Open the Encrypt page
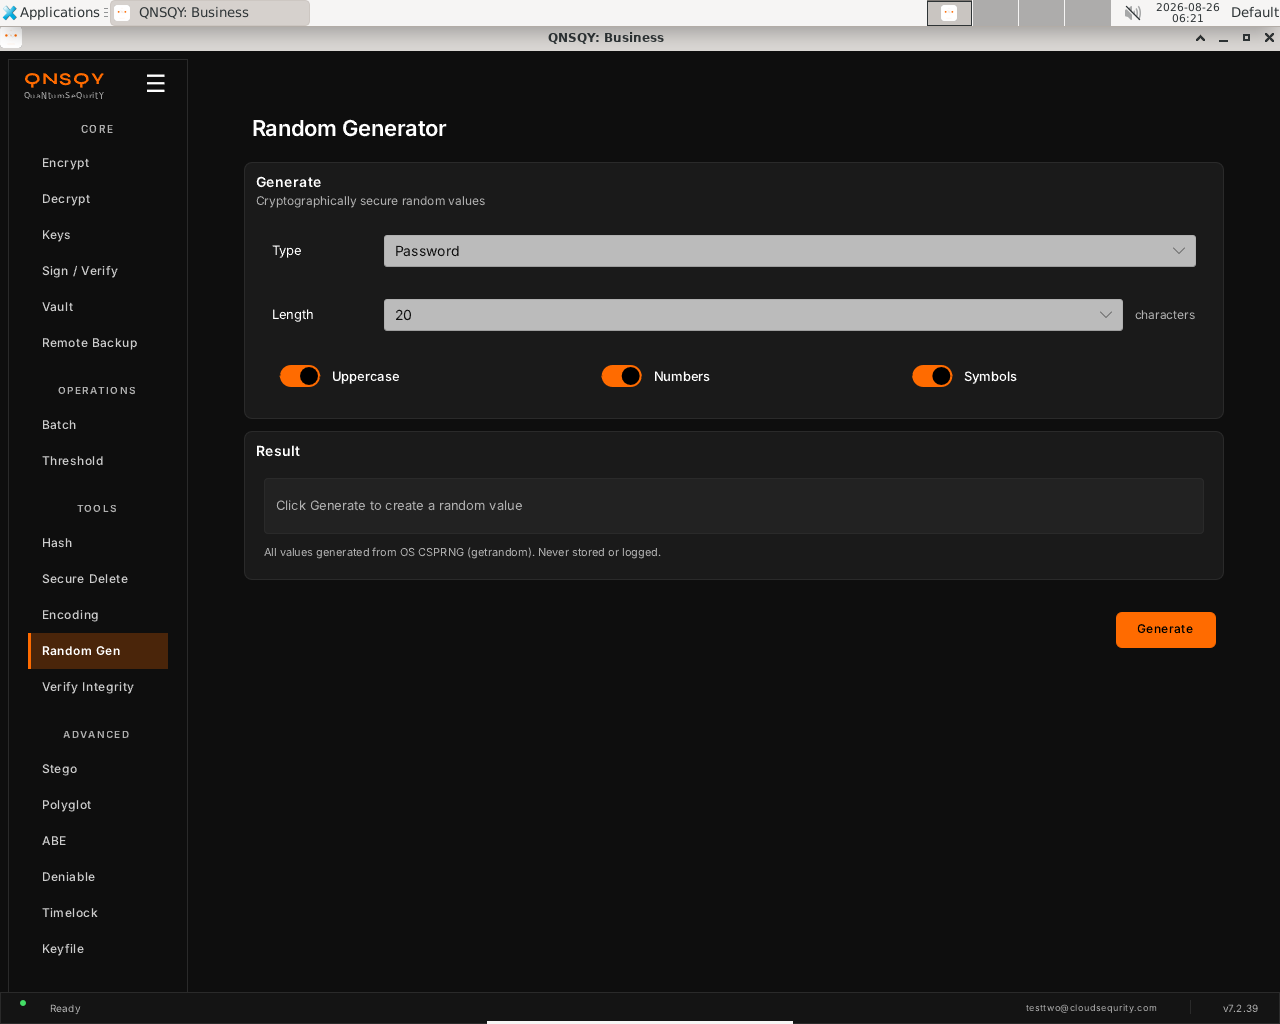1280x1024 pixels. click(98, 163)
